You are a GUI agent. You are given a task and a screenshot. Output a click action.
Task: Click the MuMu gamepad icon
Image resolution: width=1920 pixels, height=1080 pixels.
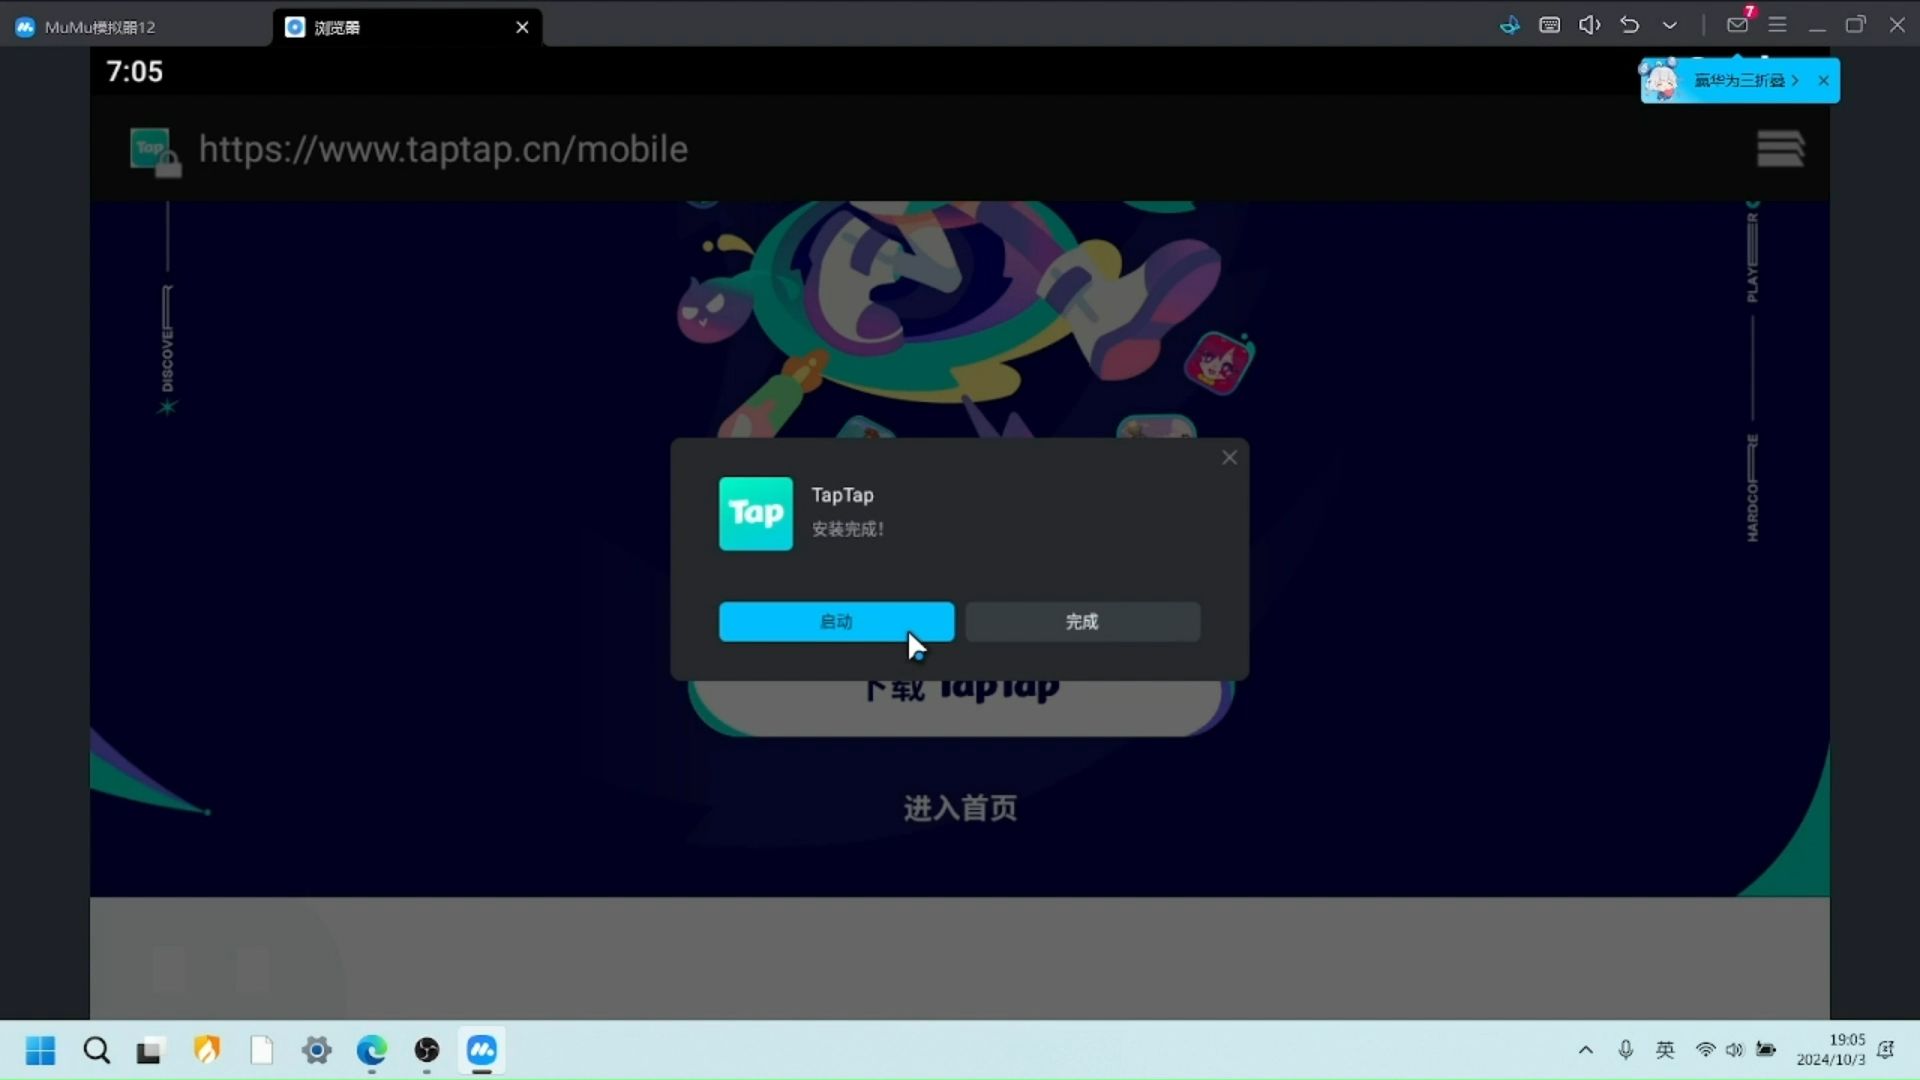click(x=1509, y=25)
